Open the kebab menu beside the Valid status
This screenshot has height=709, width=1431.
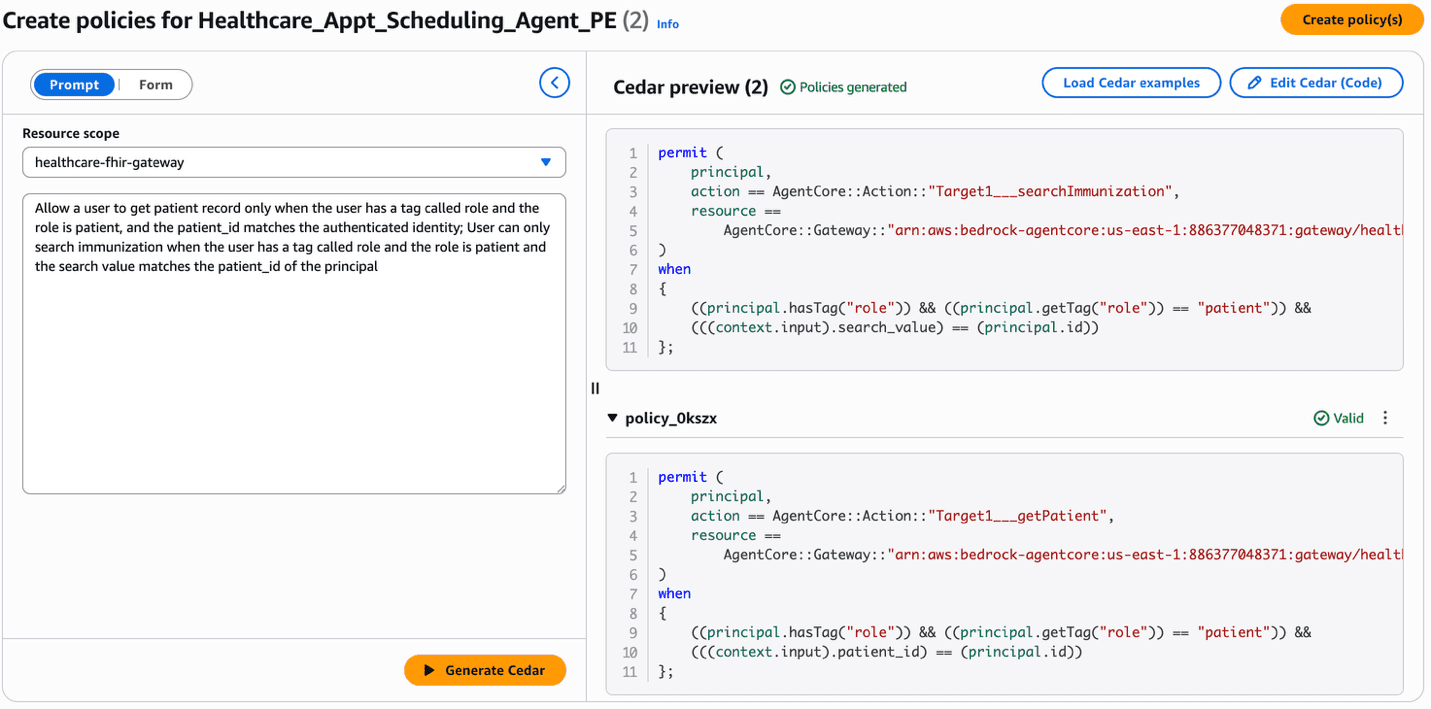click(1385, 417)
